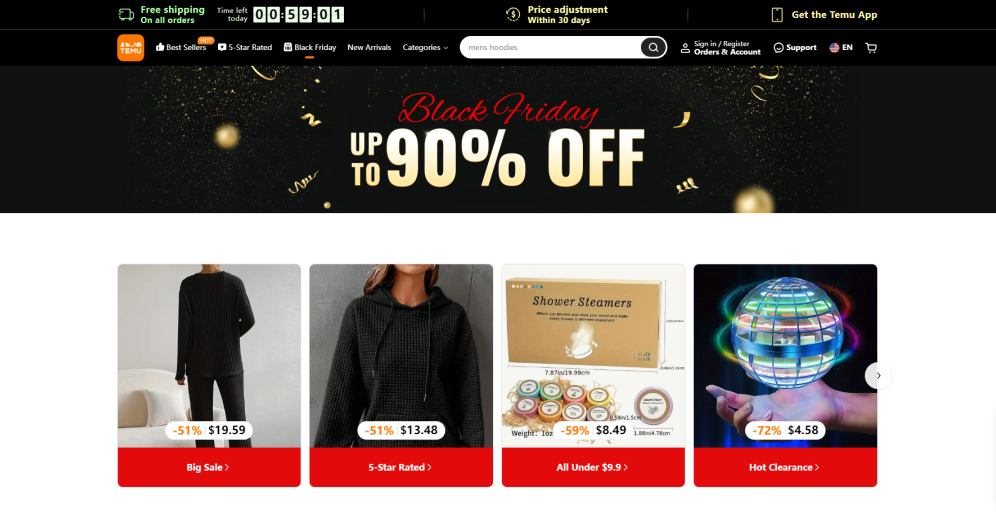
Task: Click the price adjustment dollar icon
Action: tap(513, 15)
